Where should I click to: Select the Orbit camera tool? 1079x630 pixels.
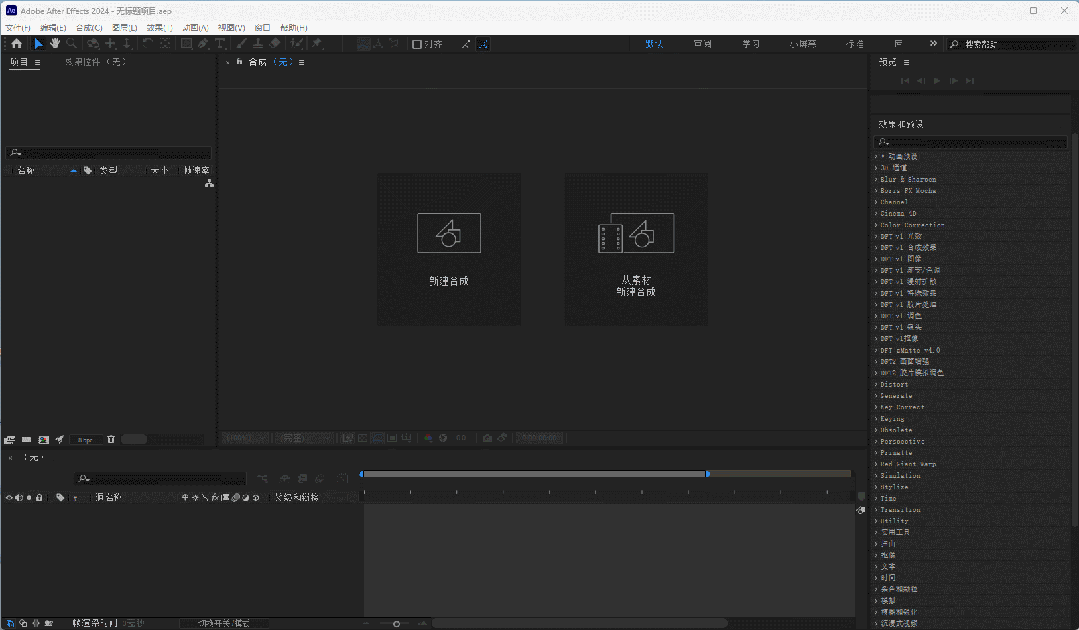point(93,43)
